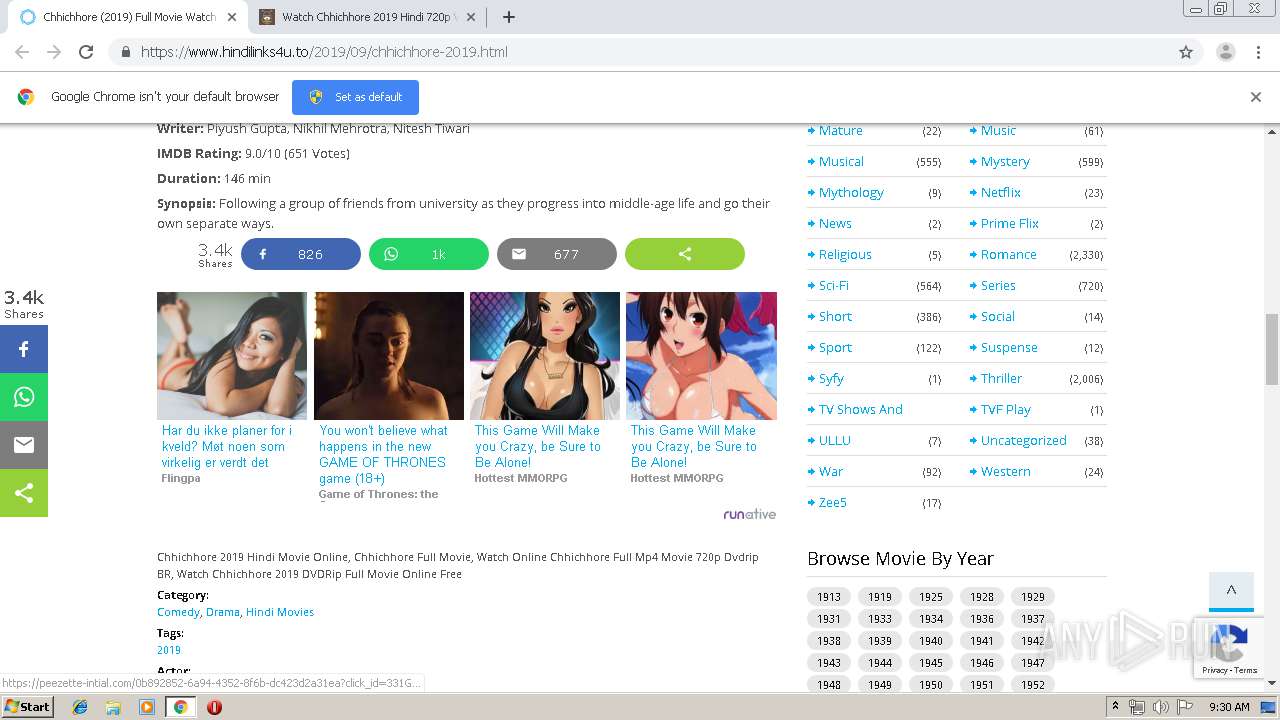Click floating sidebar generic share icon
The image size is (1280, 720).
click(24, 493)
